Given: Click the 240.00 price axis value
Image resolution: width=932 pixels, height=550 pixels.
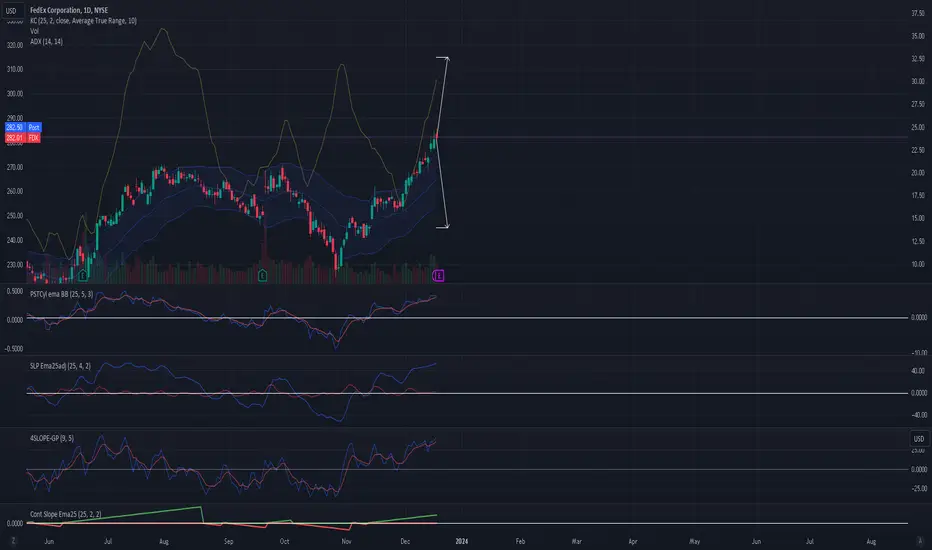Looking at the screenshot, I should (14, 240).
